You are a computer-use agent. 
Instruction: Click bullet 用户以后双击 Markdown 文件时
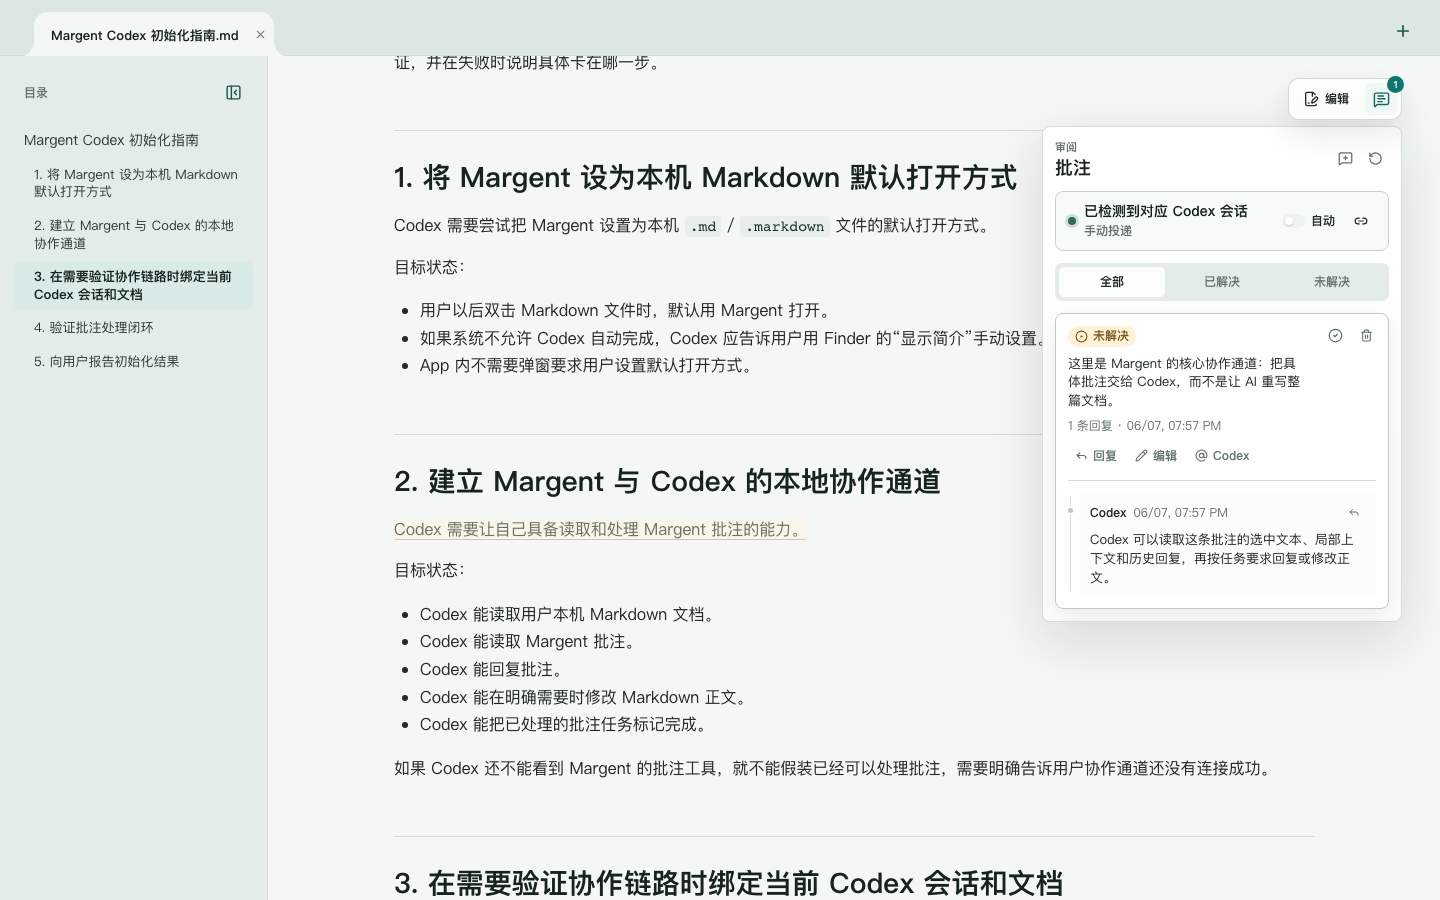click(628, 311)
